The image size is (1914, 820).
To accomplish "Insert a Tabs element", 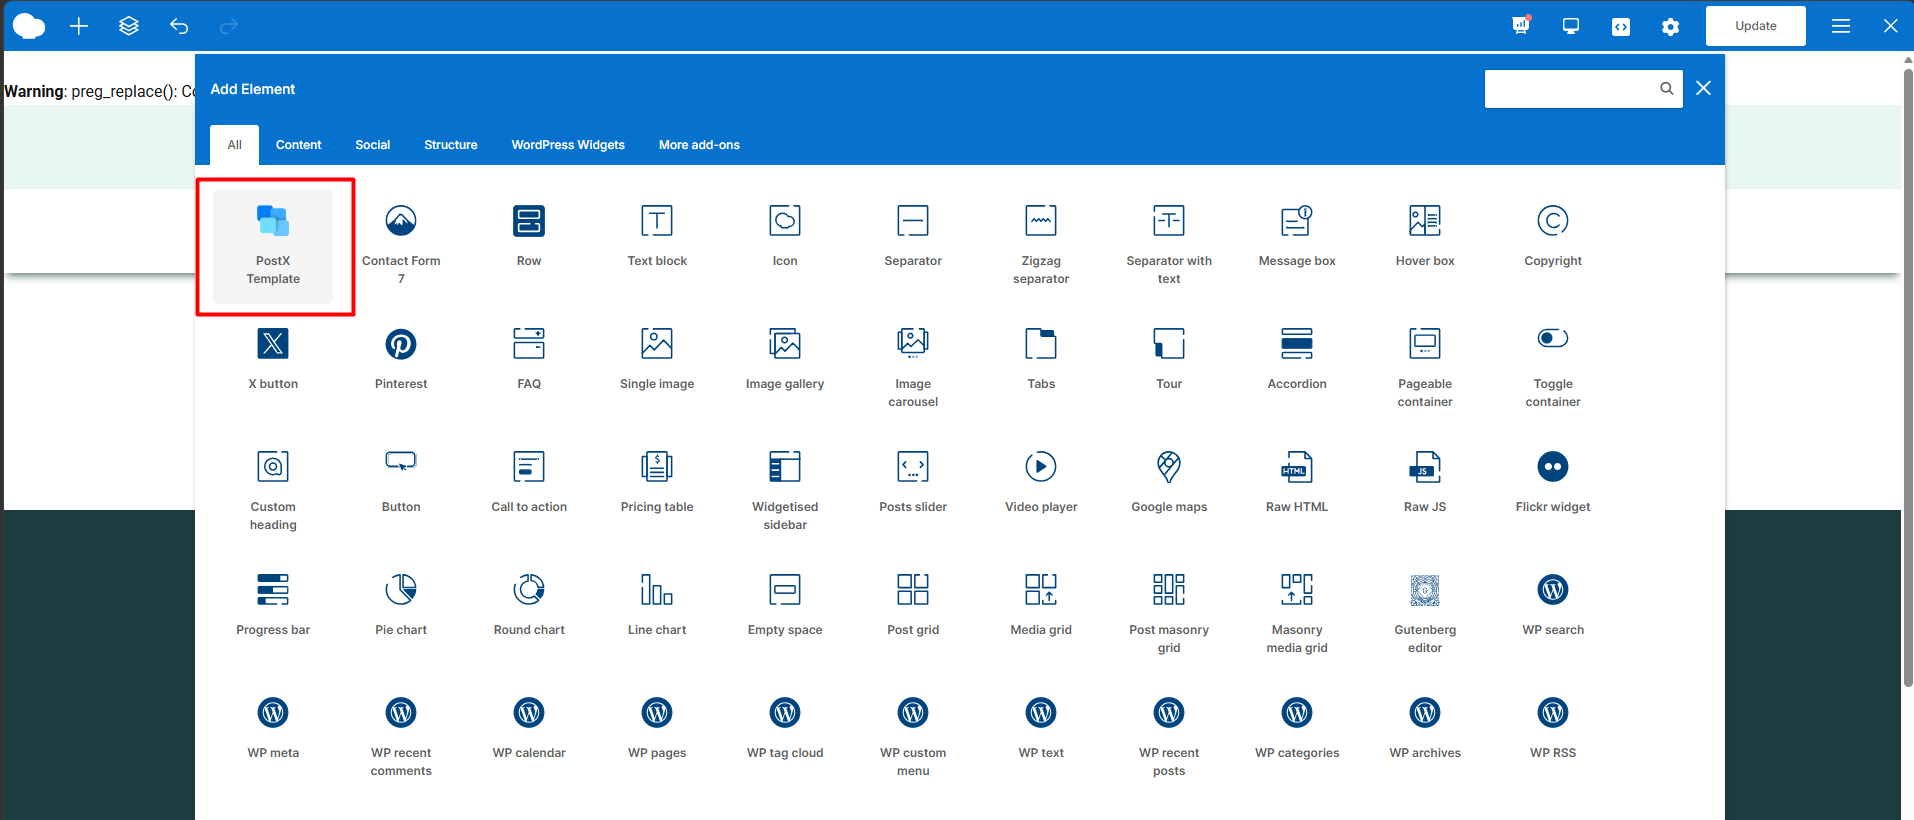I will pos(1041,360).
